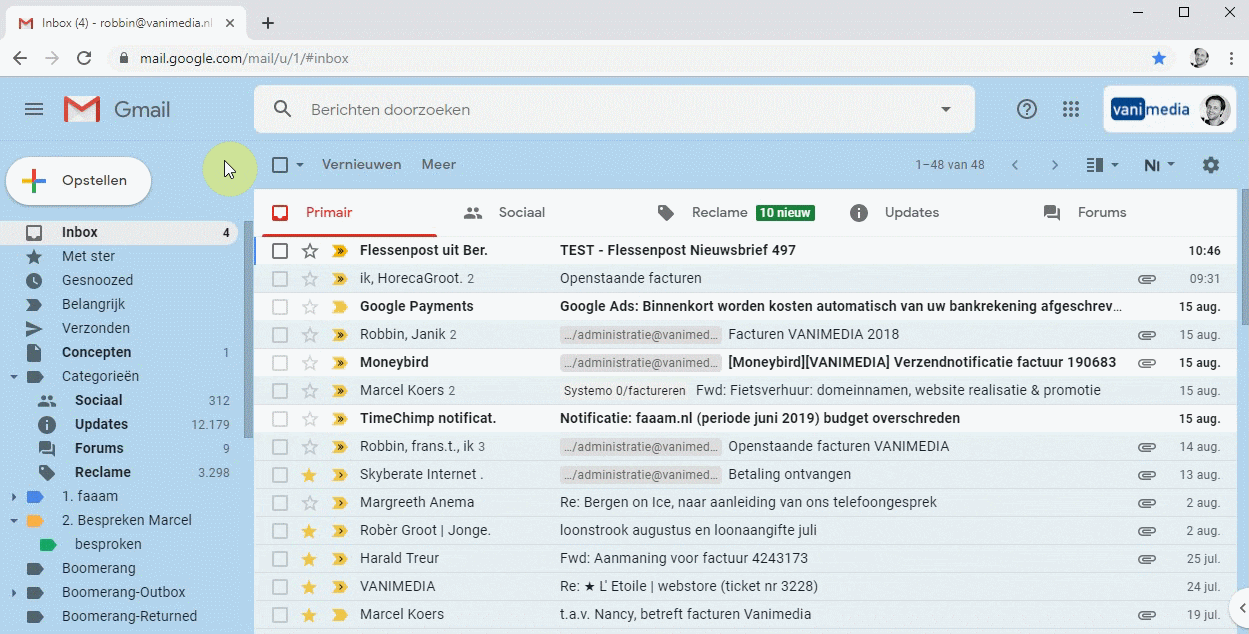The height and width of the screenshot is (634, 1249).
Task: Open Gmail settings gear
Action: [x=1210, y=164]
